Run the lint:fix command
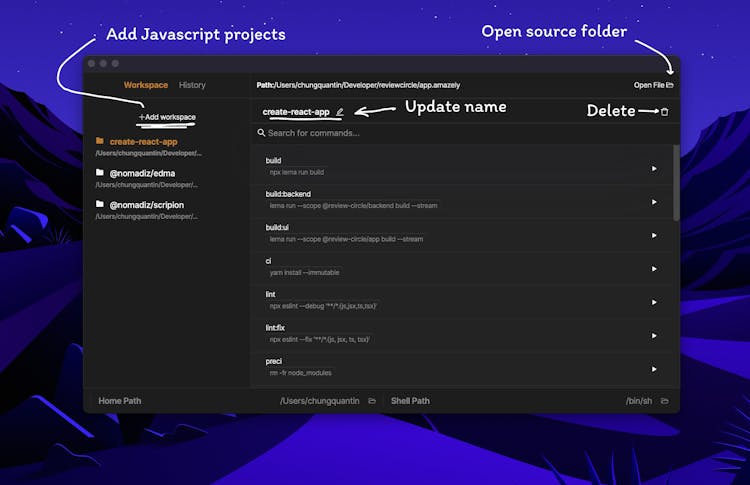Viewport: 750px width, 485px height. point(654,335)
